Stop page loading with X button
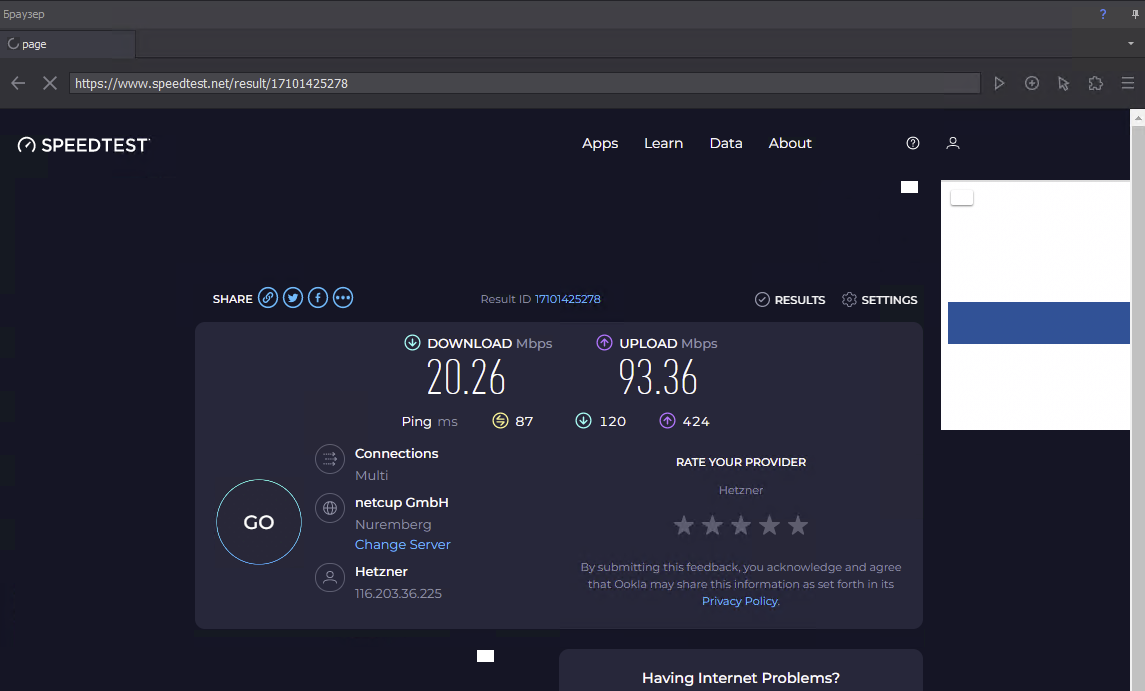The image size is (1145, 691). tap(49, 83)
